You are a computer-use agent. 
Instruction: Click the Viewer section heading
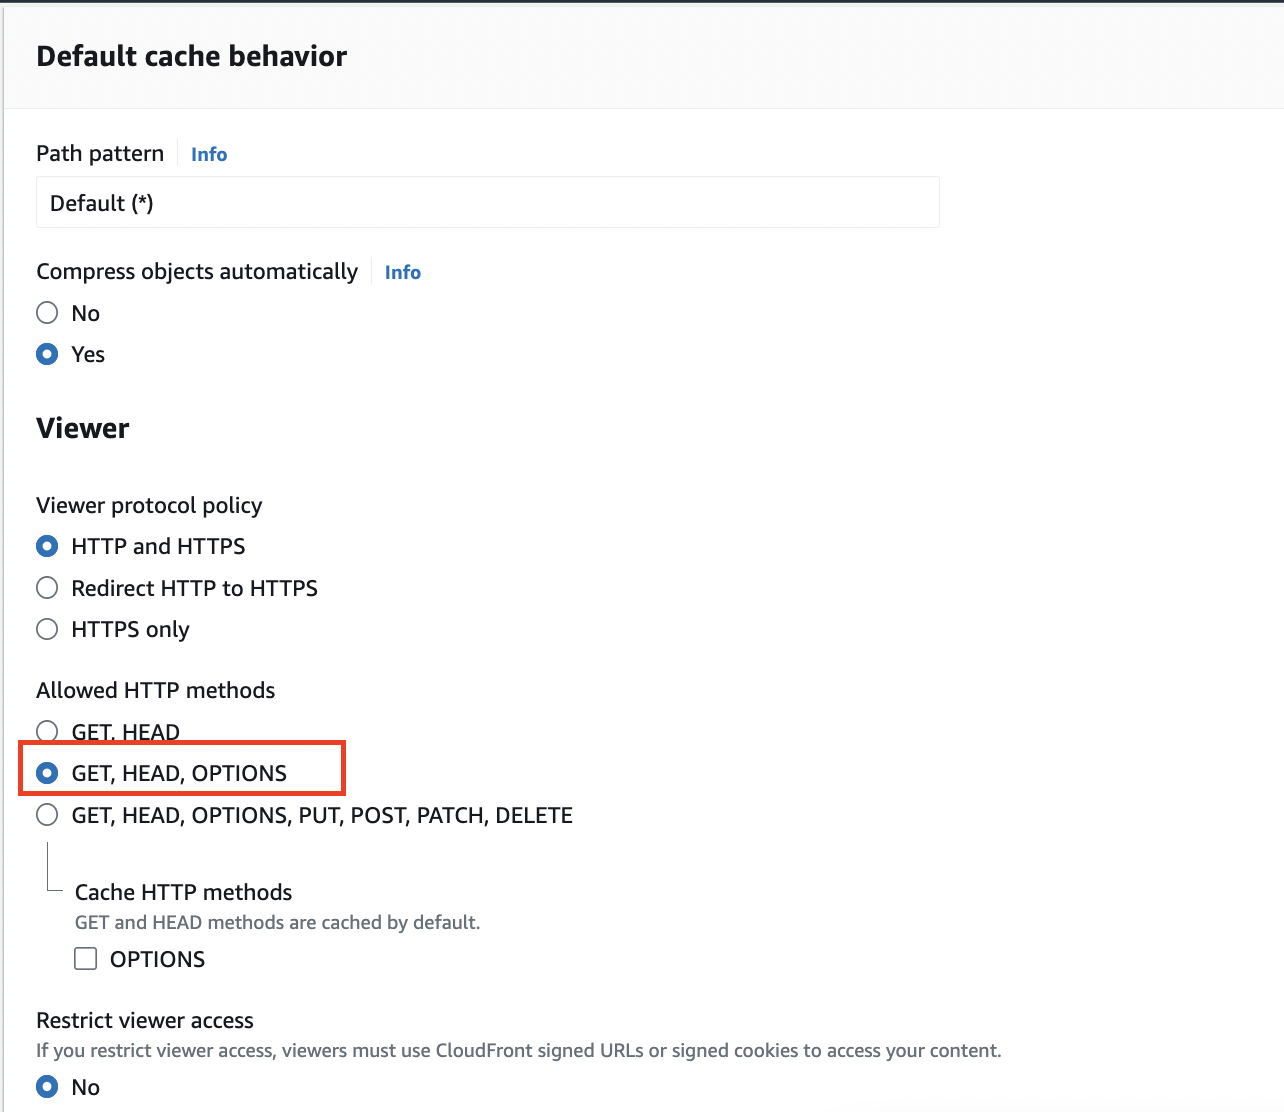coord(83,428)
